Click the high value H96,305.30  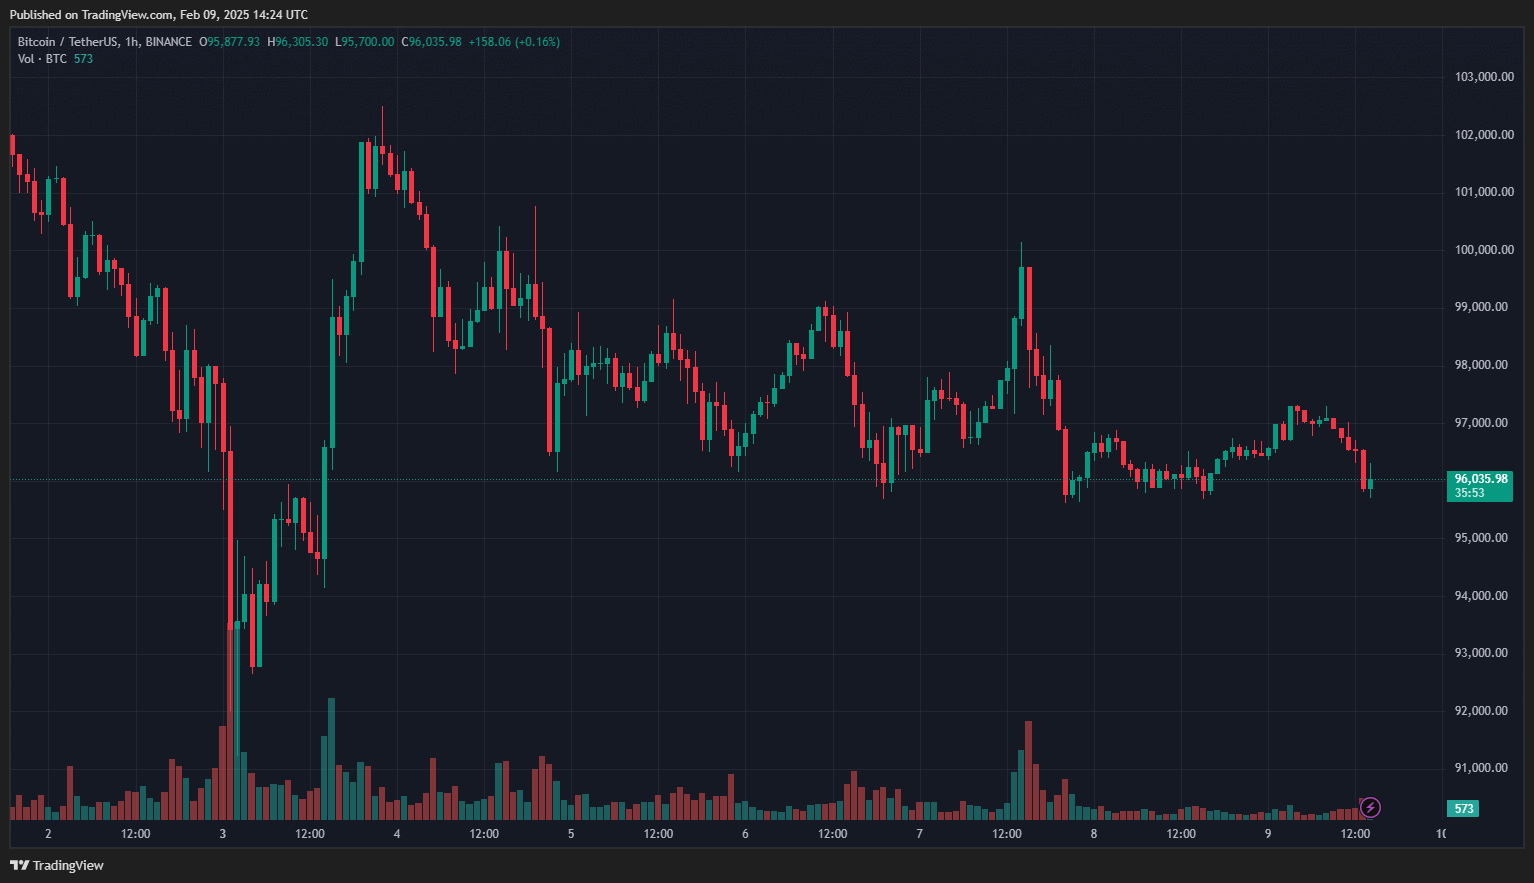coord(297,42)
